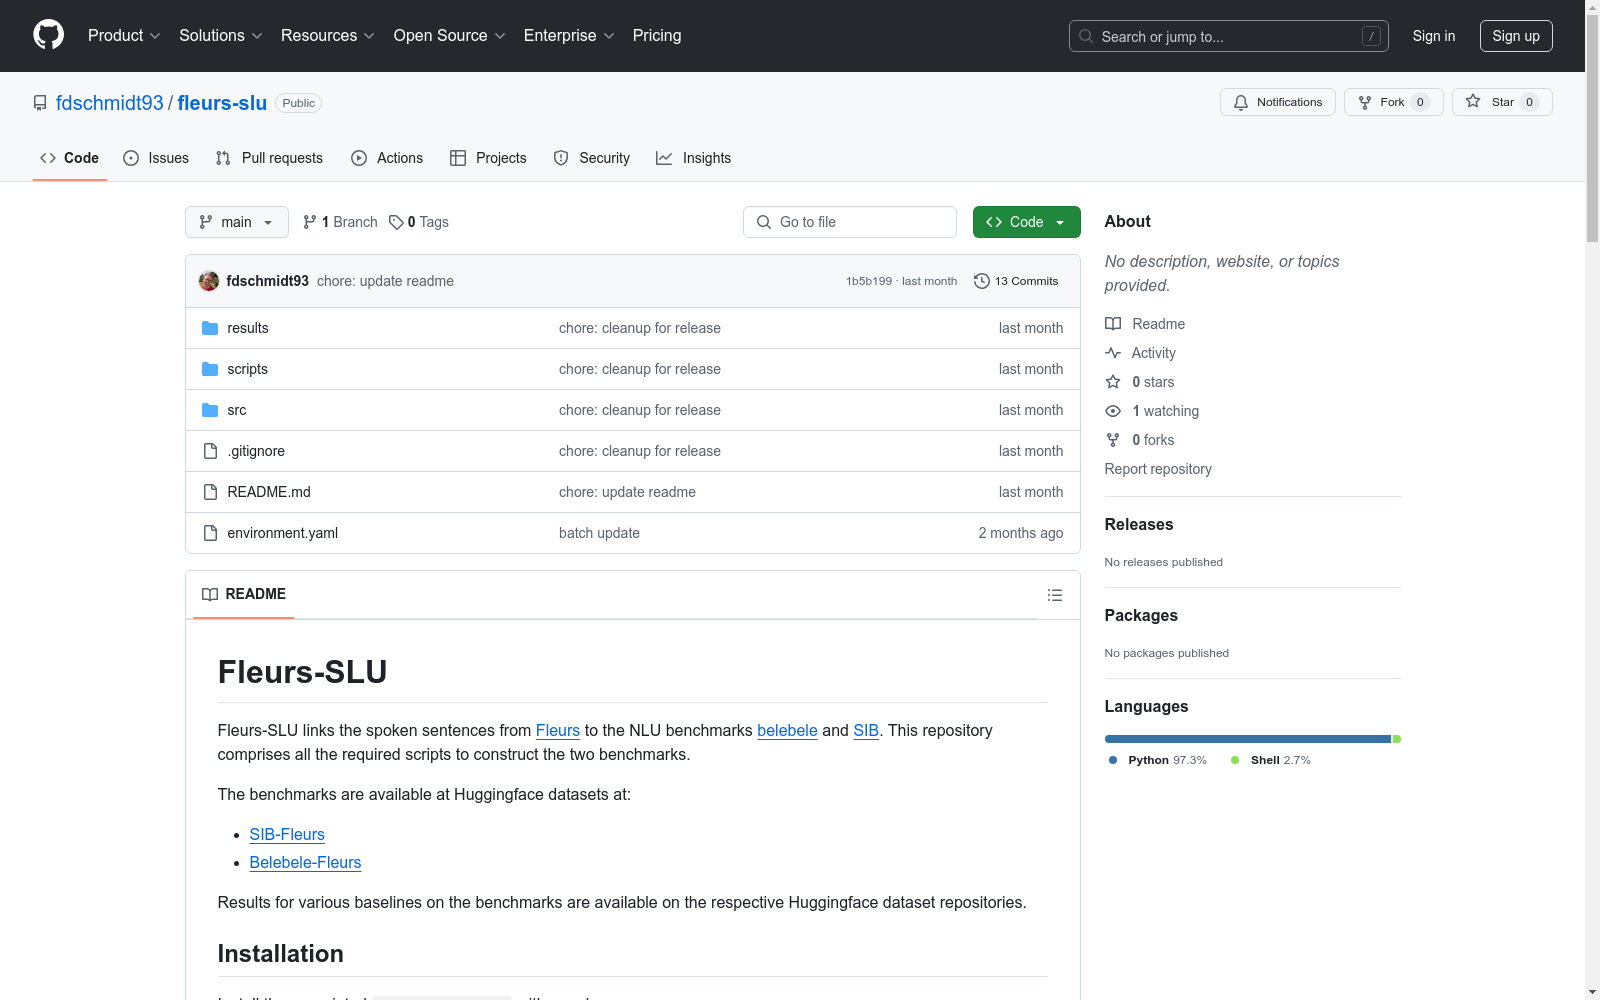Click the fdschmidt93 avatar in commit row

[209, 281]
